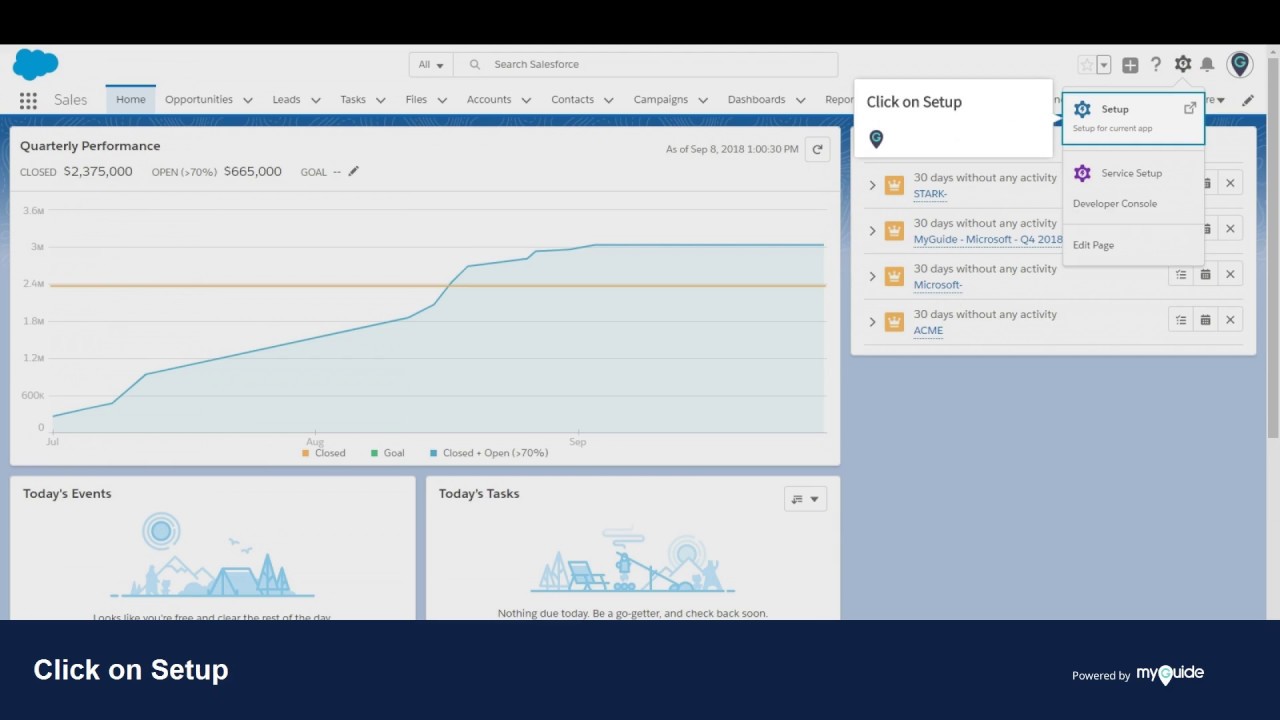Open the Today's Tasks filter dropdown

(805, 499)
